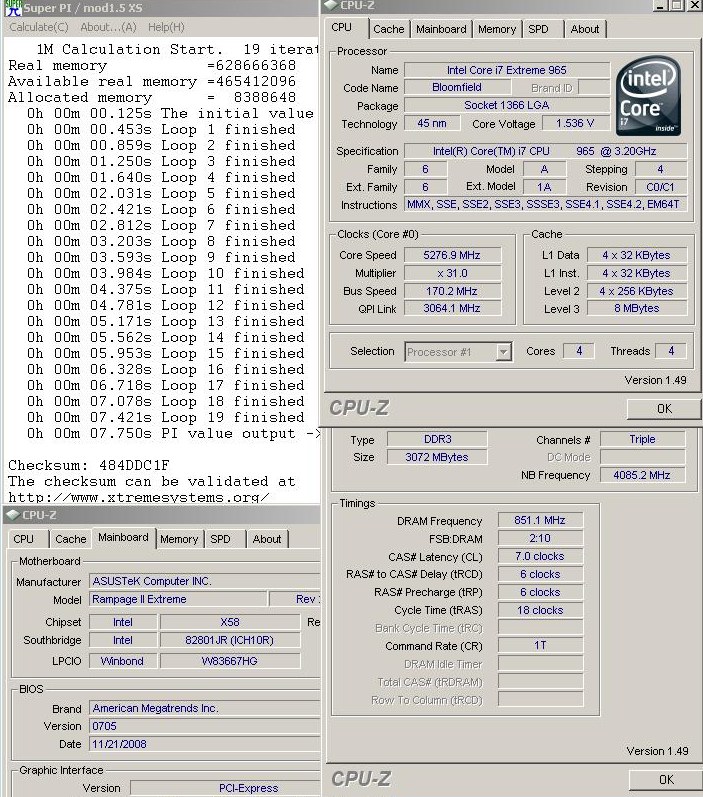Click the Manufacturer value ASUSTeK Computer INC.

tap(204, 581)
